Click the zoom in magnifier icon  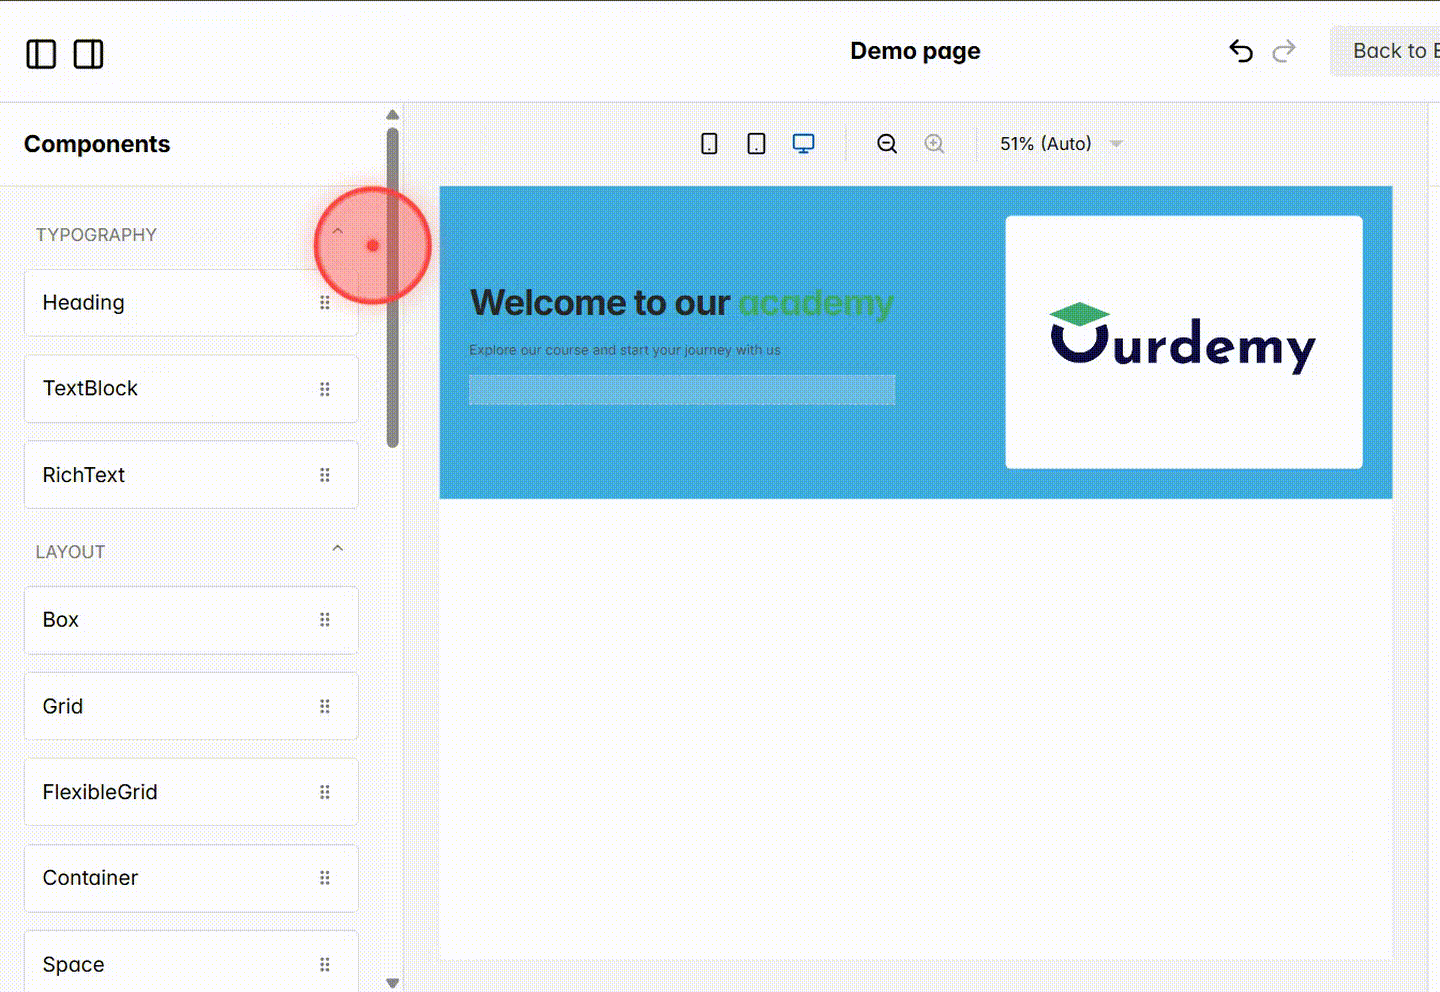click(x=934, y=143)
